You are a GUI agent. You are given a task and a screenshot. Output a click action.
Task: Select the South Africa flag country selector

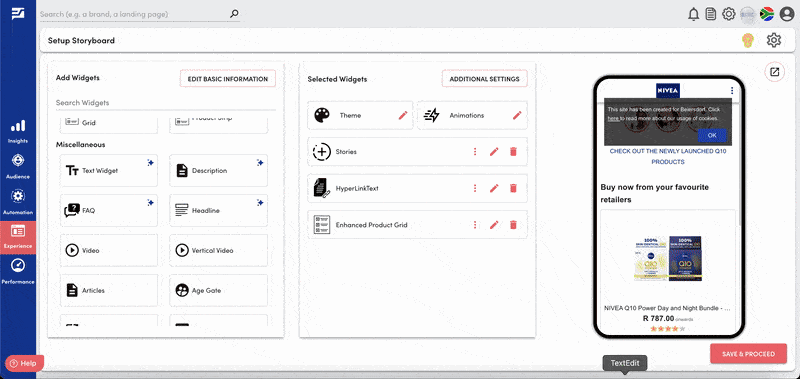pos(767,14)
